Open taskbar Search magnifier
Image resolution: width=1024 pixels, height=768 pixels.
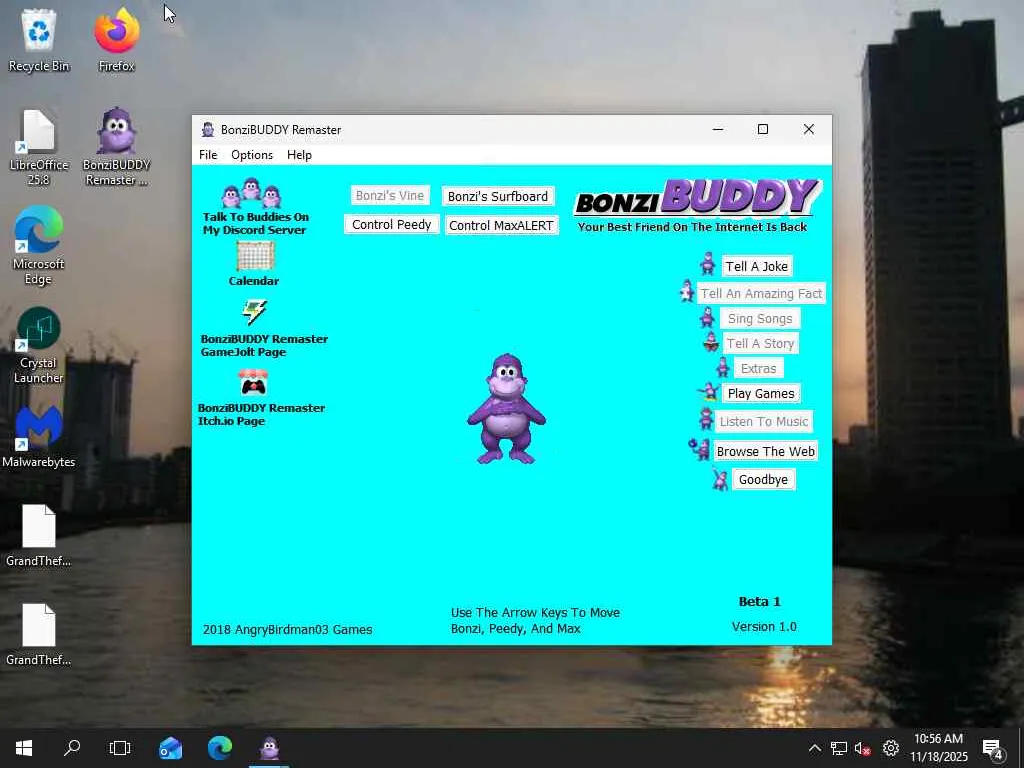pos(72,748)
